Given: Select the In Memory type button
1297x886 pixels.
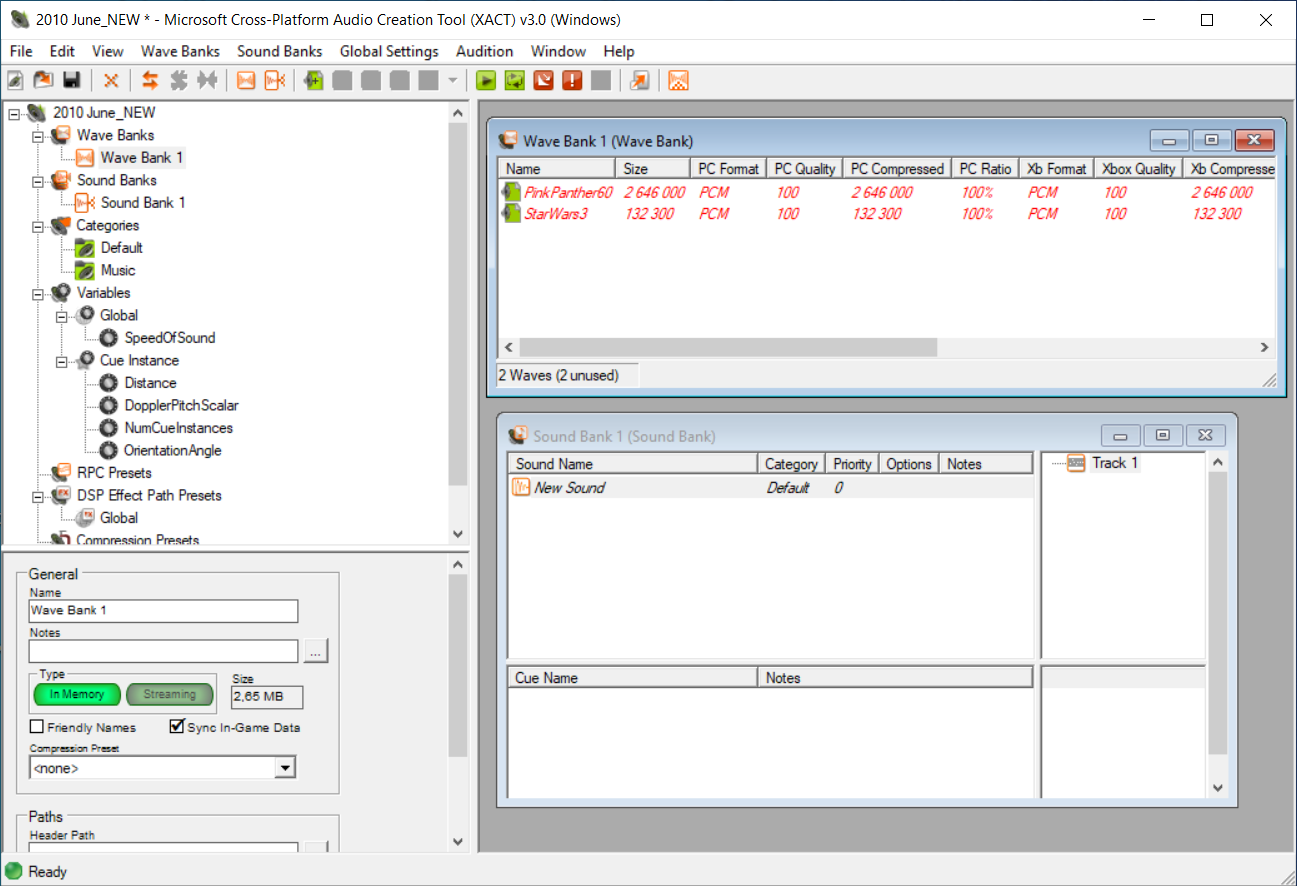Looking at the screenshot, I should (x=77, y=694).
